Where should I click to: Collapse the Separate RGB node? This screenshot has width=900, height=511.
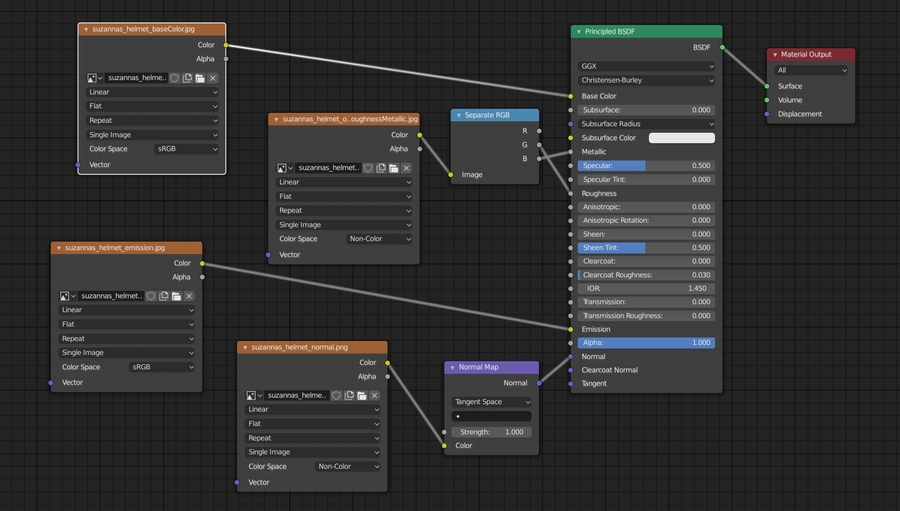459,115
